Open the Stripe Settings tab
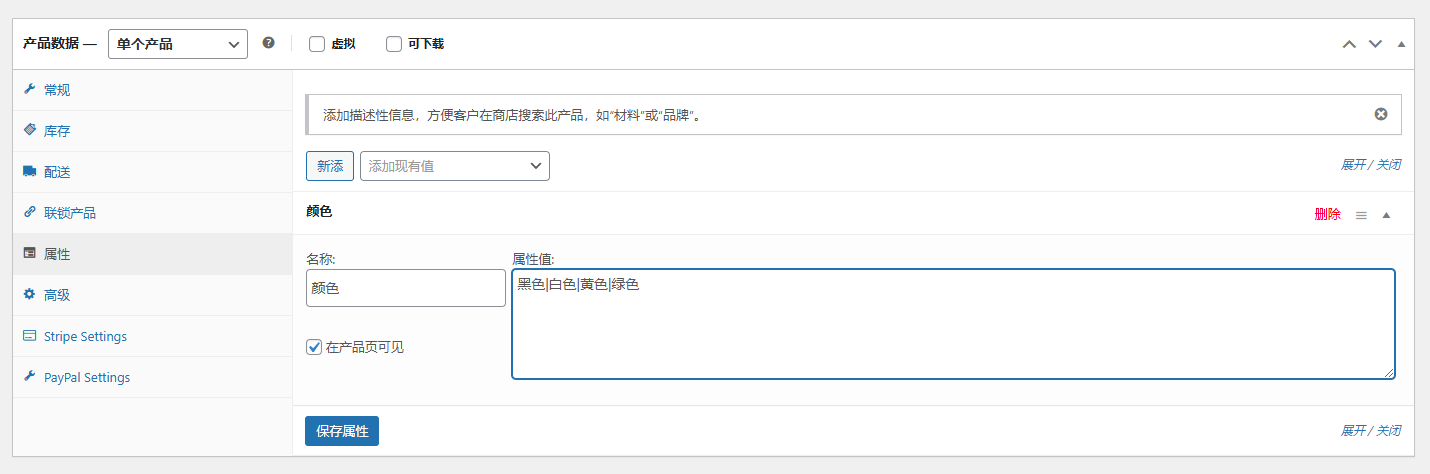 click(x=152, y=336)
